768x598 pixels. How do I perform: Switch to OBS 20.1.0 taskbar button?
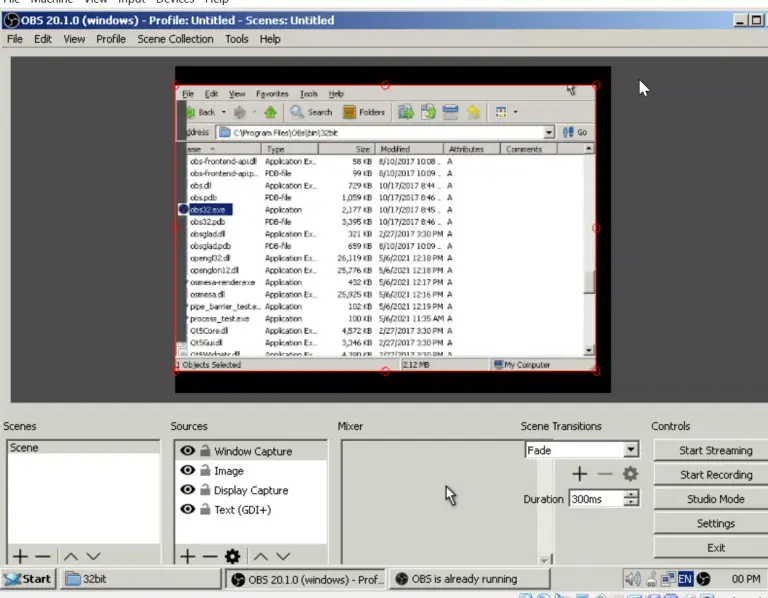306,579
